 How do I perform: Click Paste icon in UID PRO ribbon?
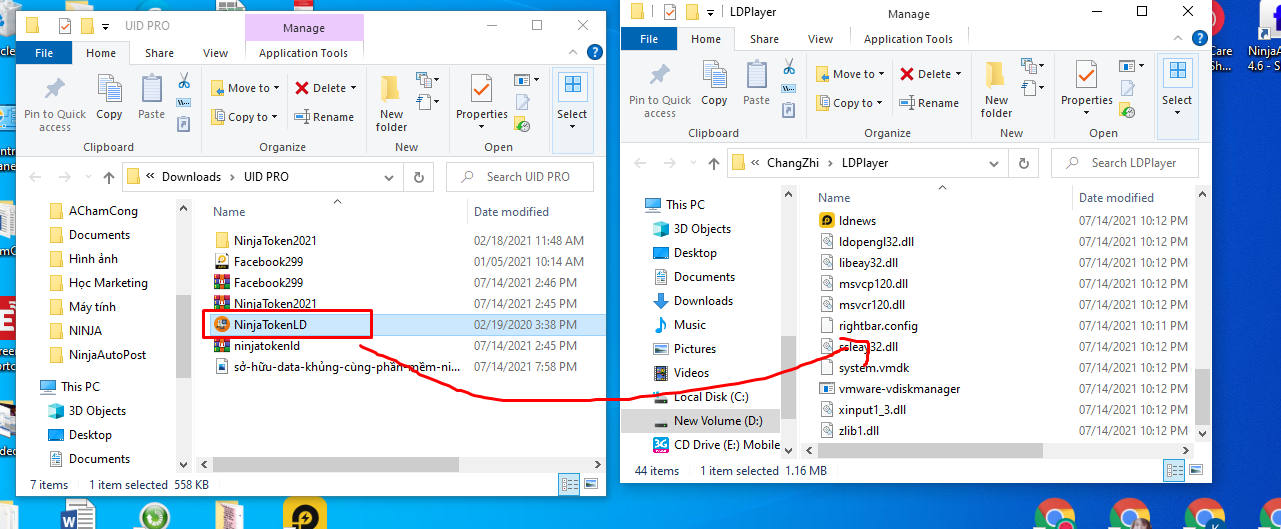(x=151, y=97)
